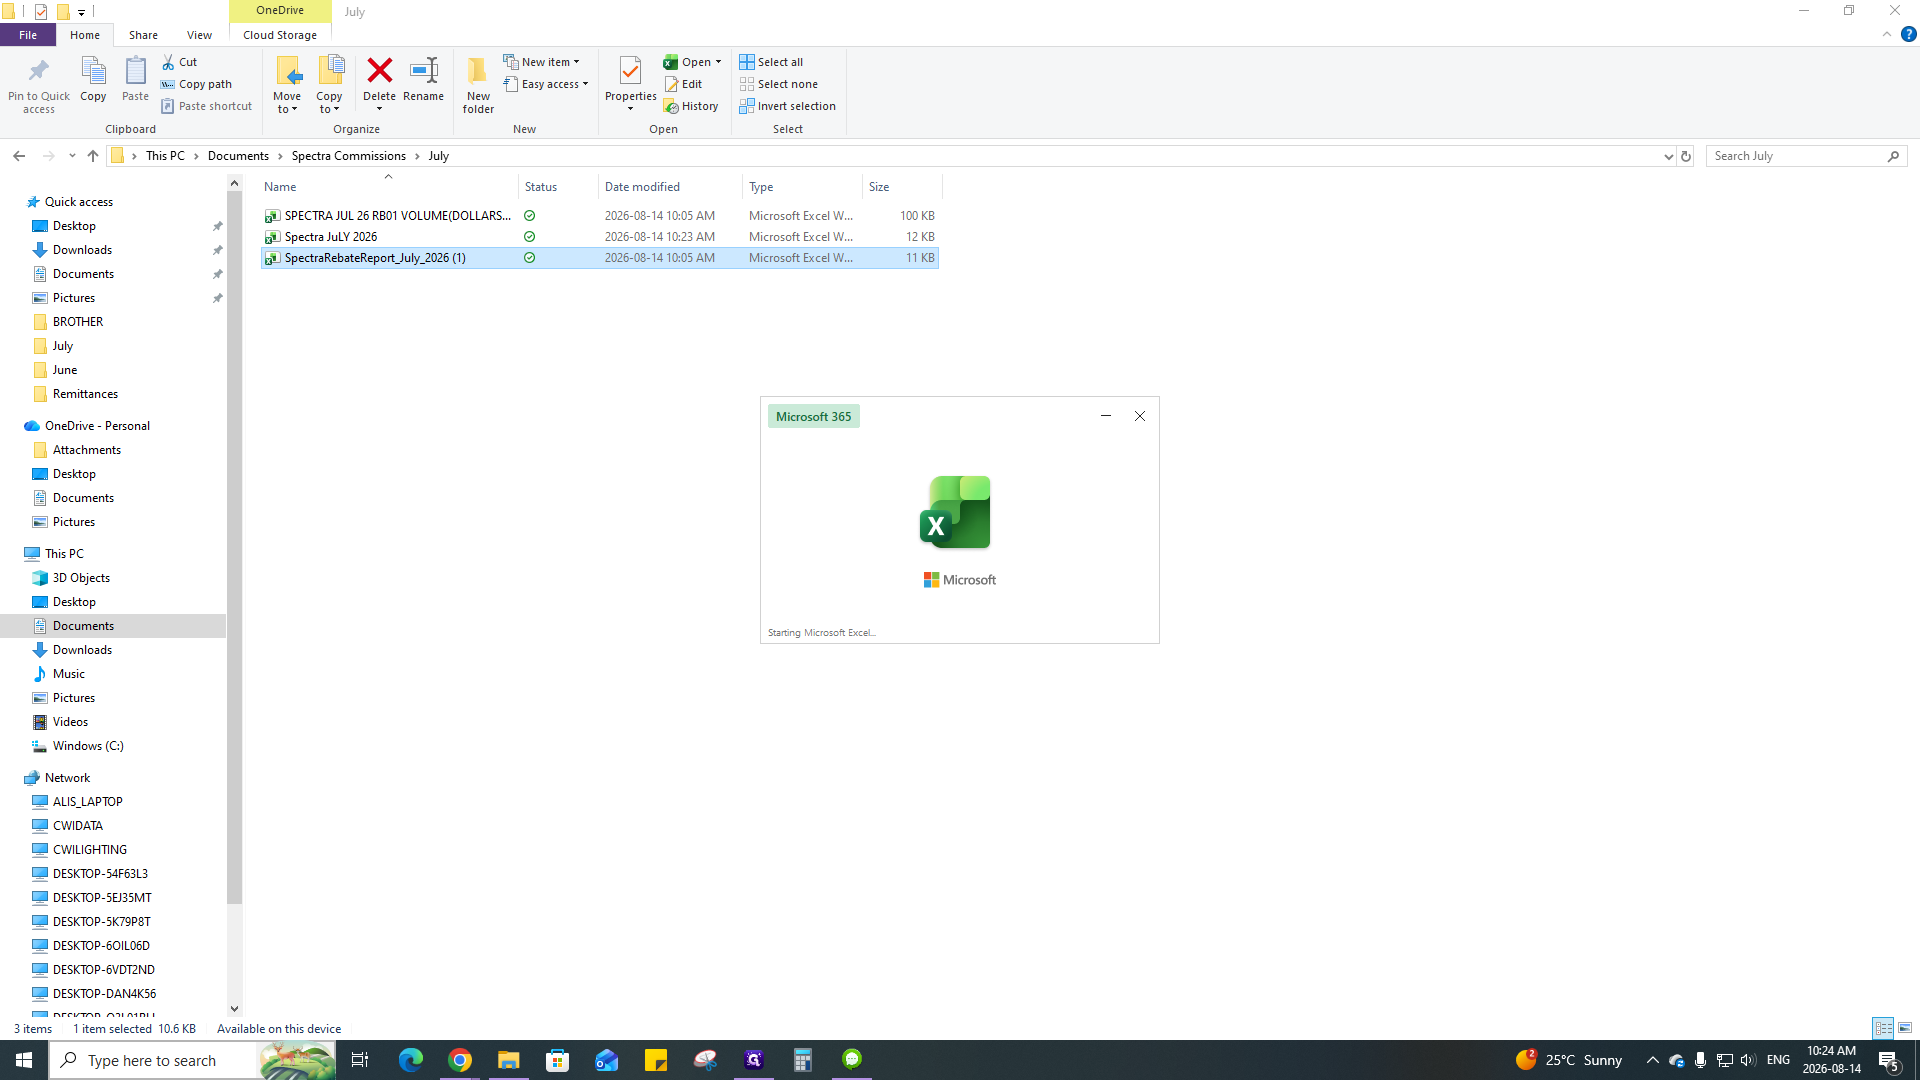Click Copy path in Clipboard group

point(197,84)
